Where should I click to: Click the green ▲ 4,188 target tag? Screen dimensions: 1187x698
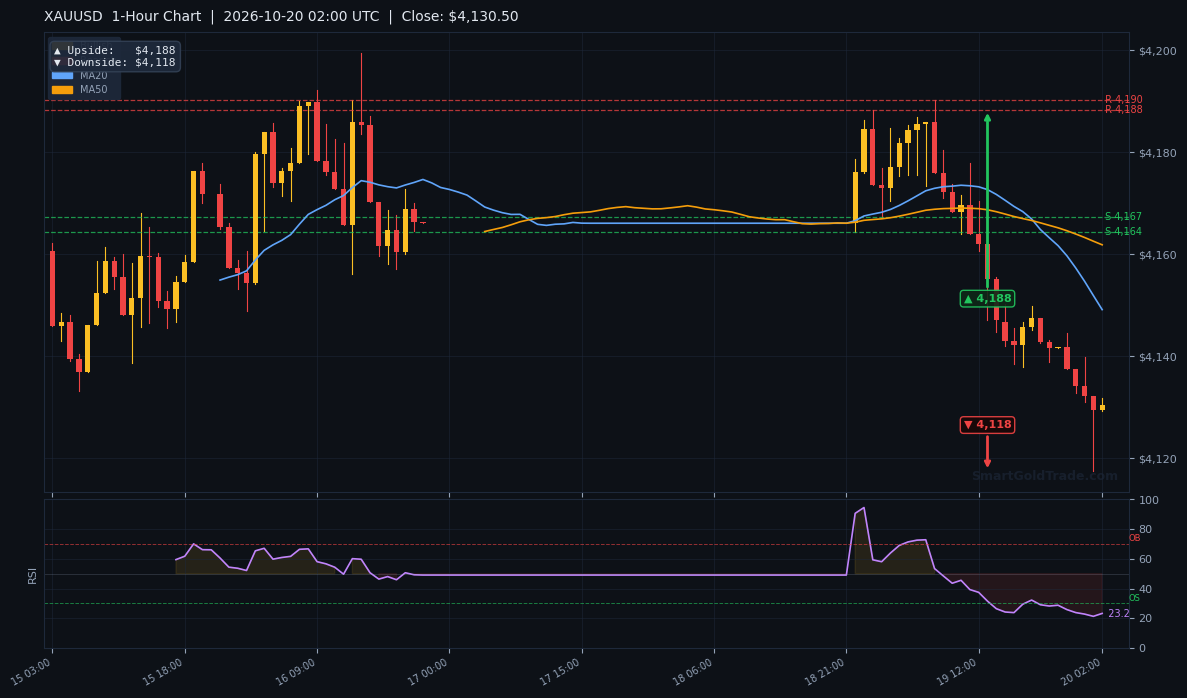point(987,298)
